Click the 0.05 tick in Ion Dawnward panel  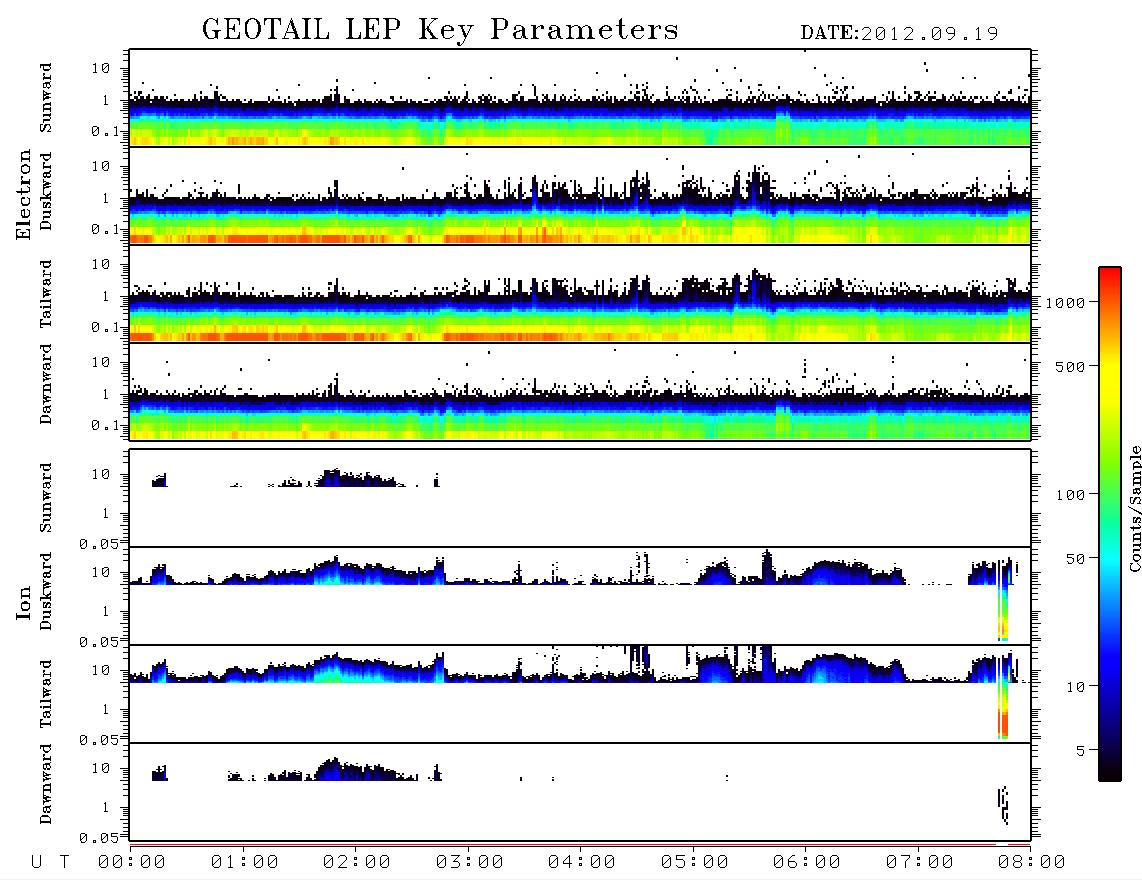click(x=98, y=838)
